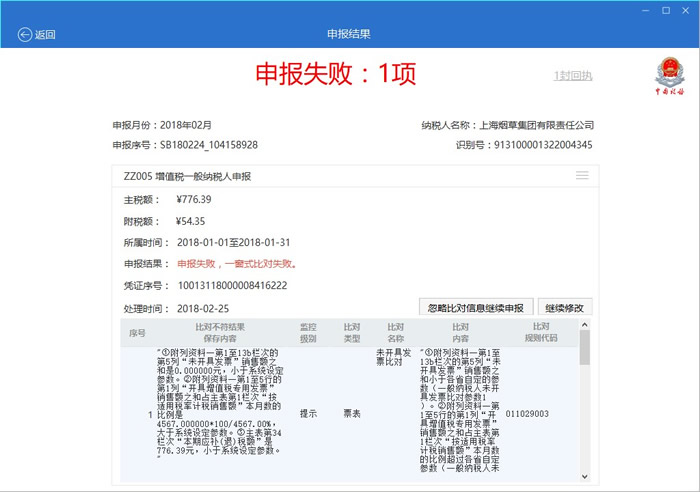Click the 所属时间 2018-01-01至2018-01-31 value

coord(233,242)
